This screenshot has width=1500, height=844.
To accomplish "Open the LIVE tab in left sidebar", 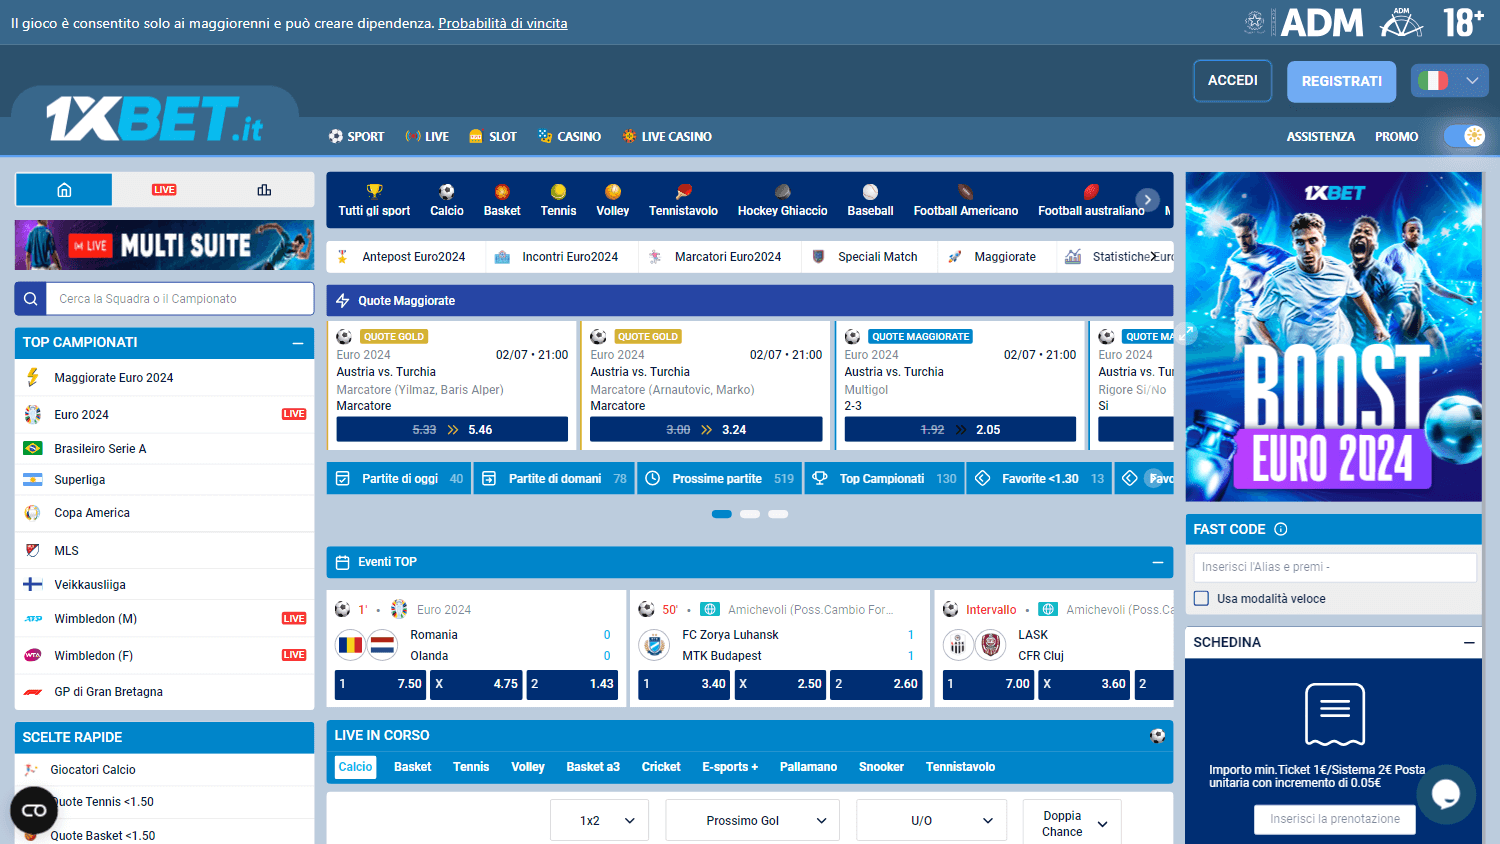I will click(x=164, y=190).
